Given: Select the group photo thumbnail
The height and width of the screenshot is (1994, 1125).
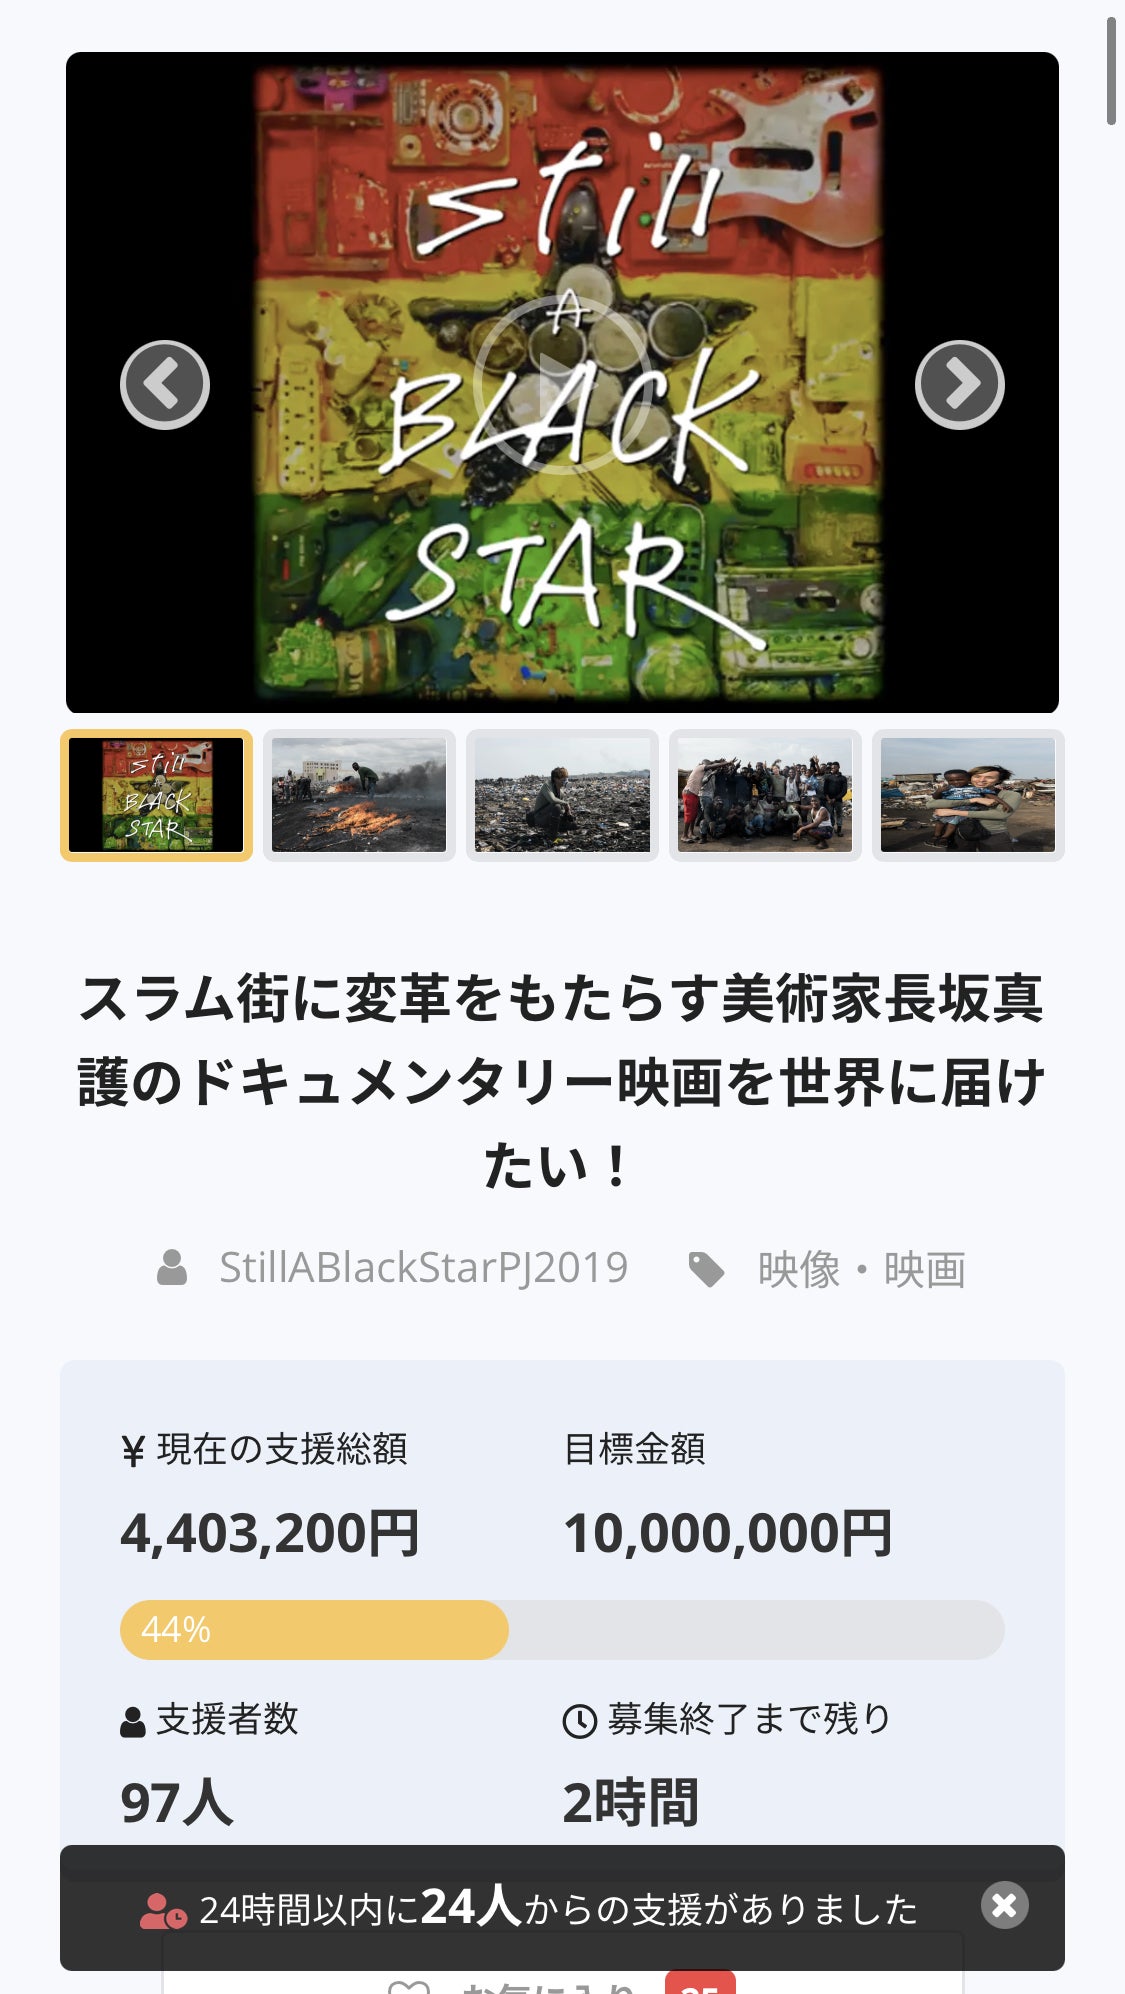Looking at the screenshot, I should click(x=765, y=795).
